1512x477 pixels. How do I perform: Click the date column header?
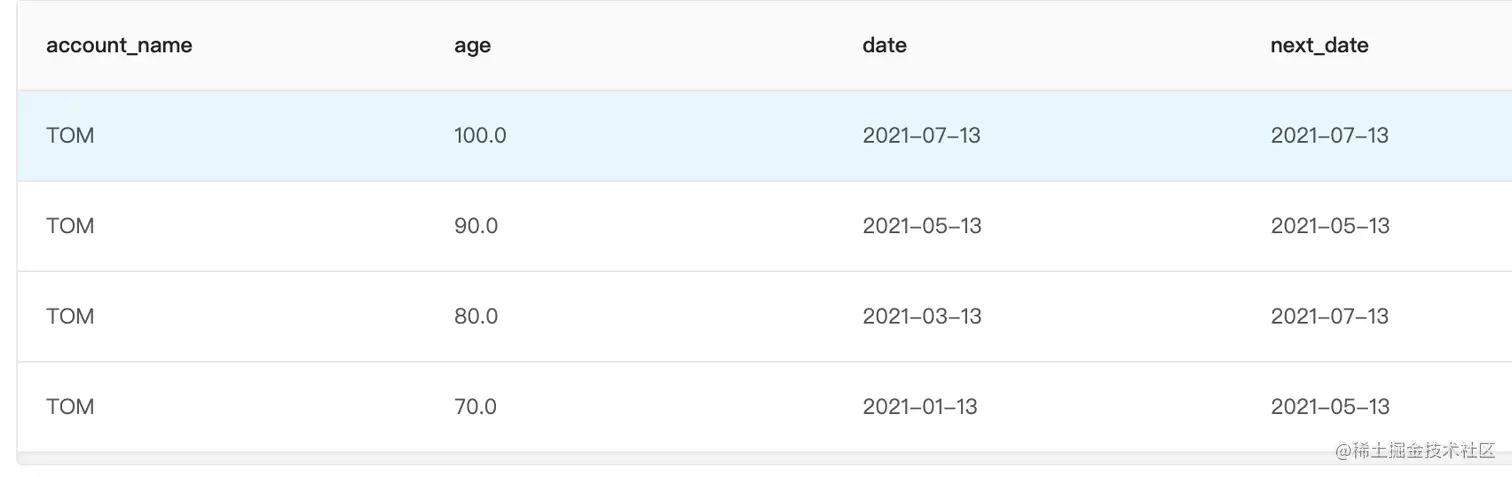coord(884,45)
